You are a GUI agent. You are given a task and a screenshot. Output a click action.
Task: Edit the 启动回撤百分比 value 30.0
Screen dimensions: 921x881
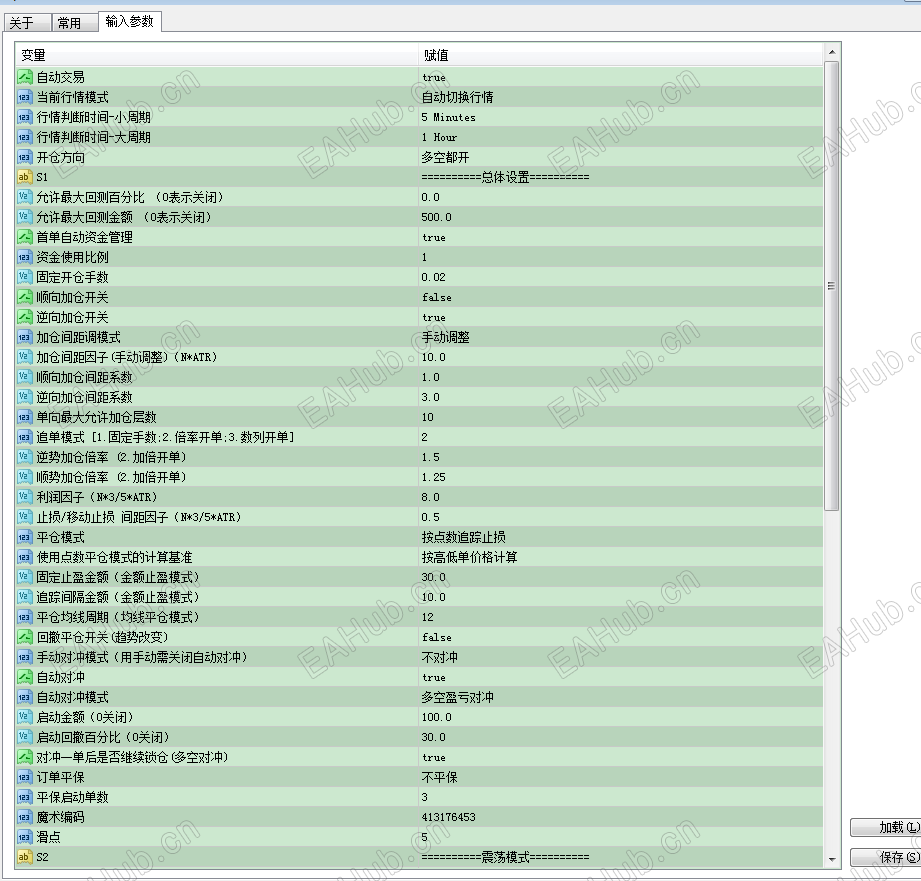[x=433, y=737]
